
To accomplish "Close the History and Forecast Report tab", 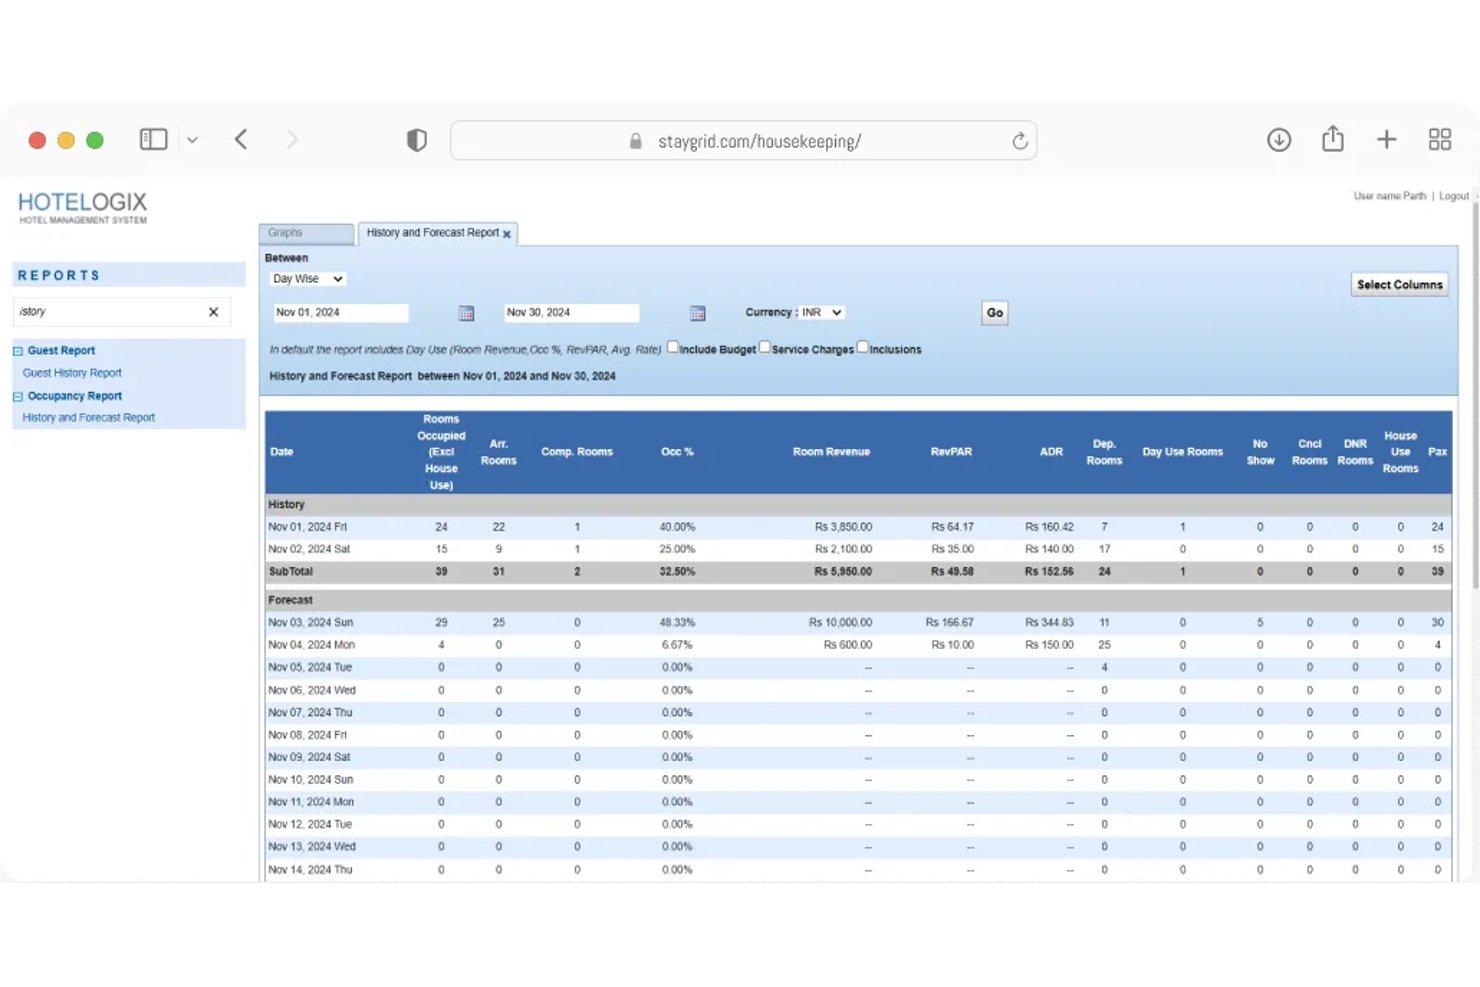I will point(507,234).
